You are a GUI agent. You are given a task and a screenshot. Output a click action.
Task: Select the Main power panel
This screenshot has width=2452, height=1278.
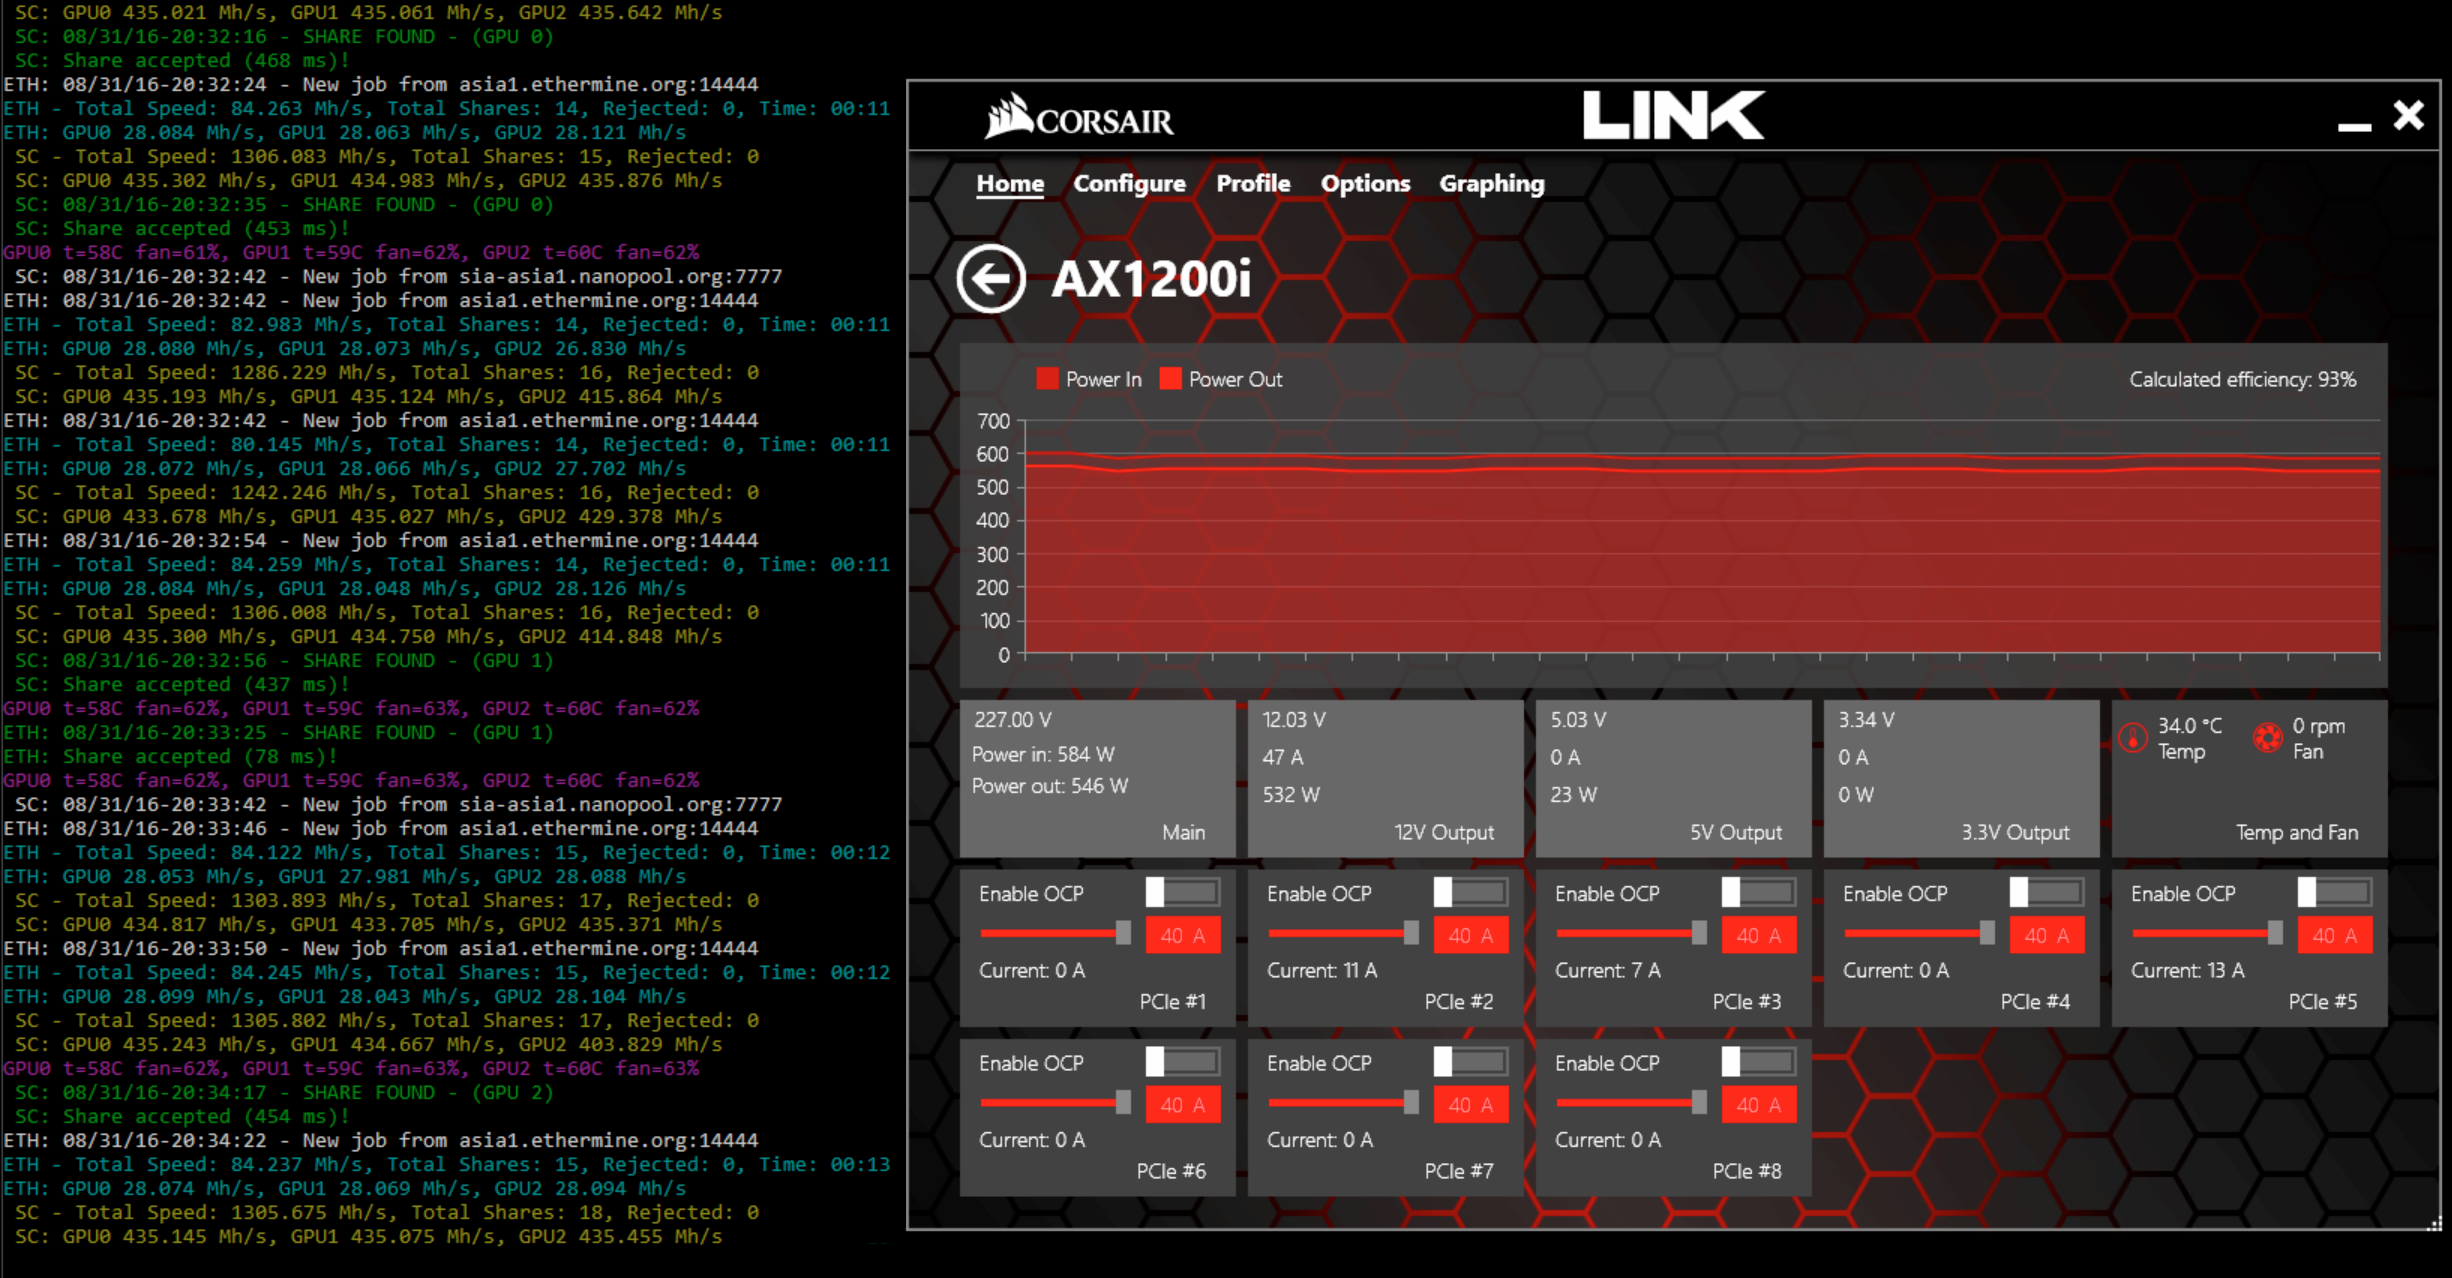tap(1097, 778)
